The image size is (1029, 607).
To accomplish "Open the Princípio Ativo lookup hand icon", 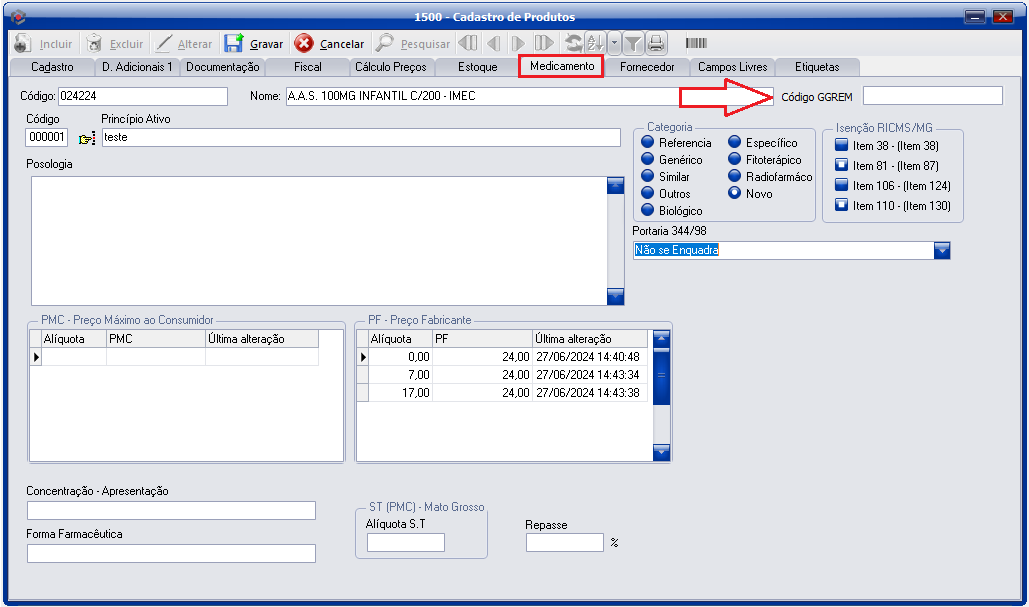I will point(87,138).
